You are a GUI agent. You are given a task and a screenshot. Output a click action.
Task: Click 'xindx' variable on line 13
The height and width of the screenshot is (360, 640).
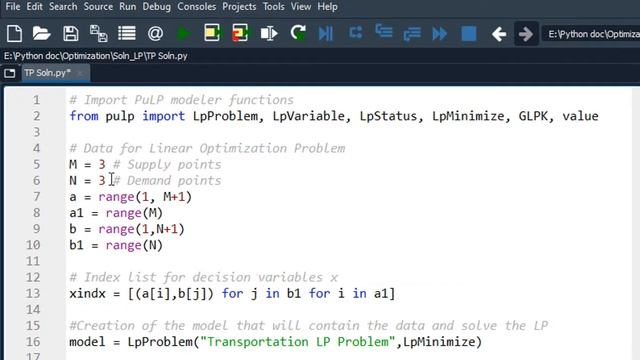coord(87,294)
